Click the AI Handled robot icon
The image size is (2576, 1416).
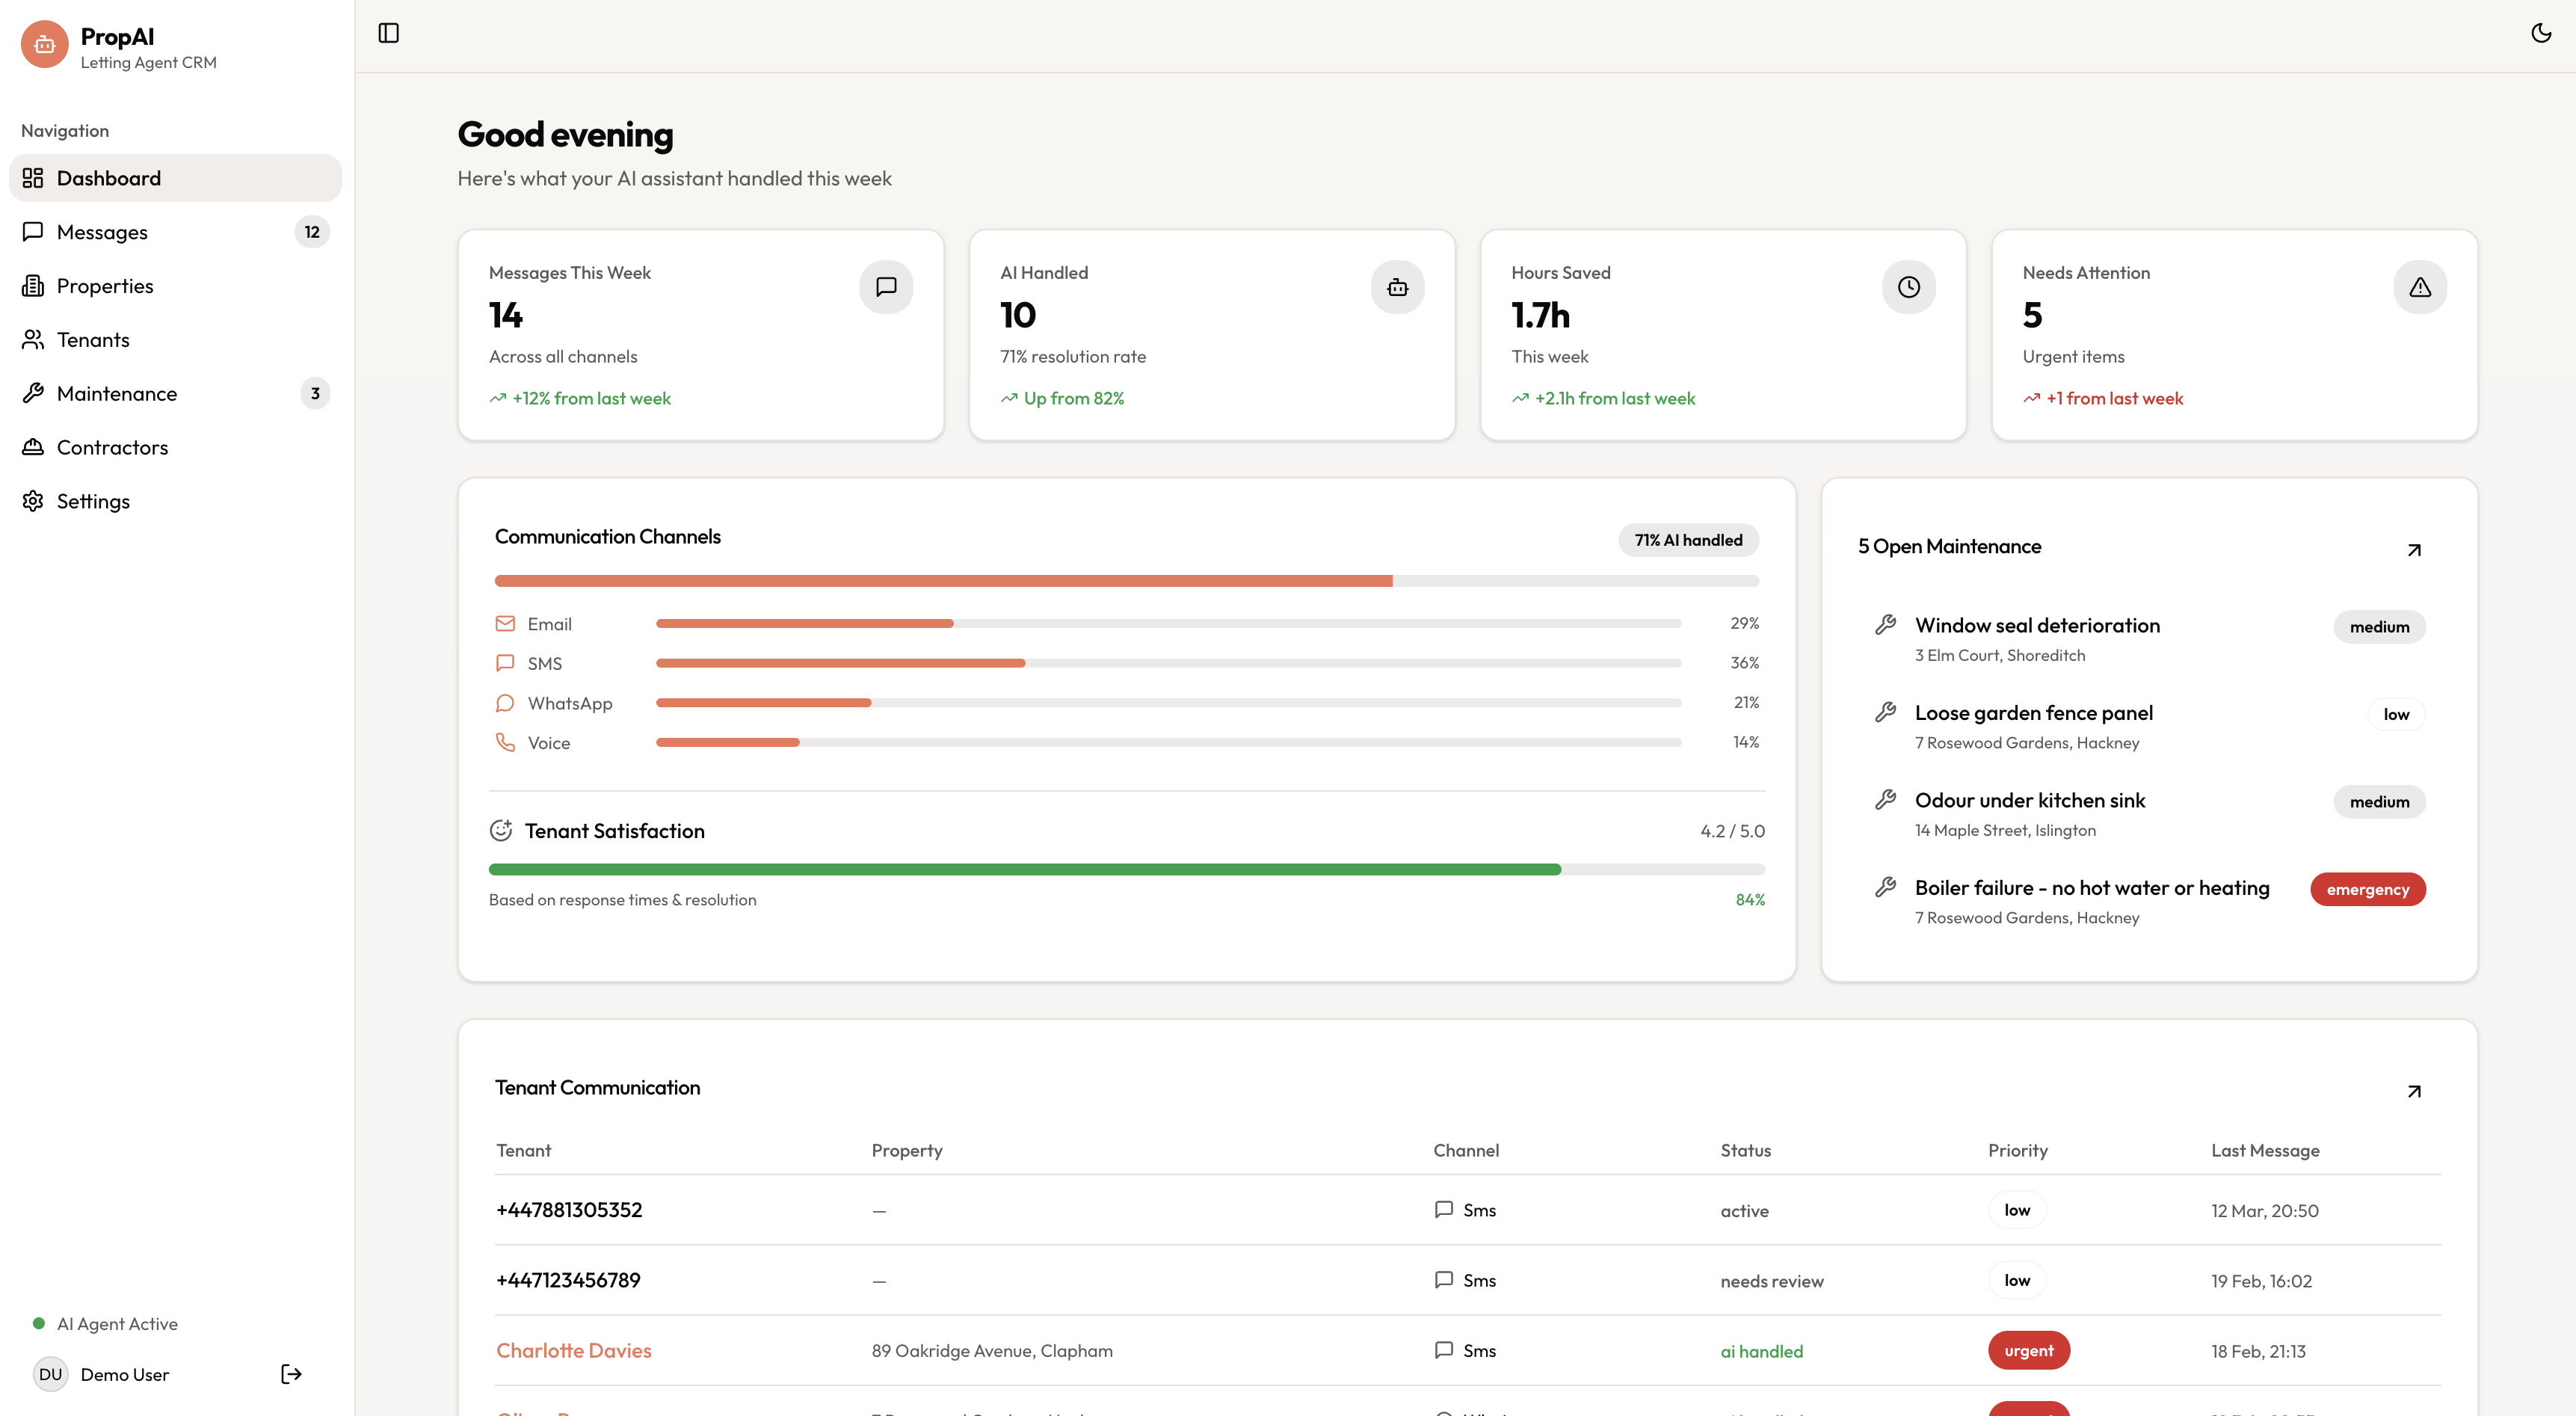1397,287
